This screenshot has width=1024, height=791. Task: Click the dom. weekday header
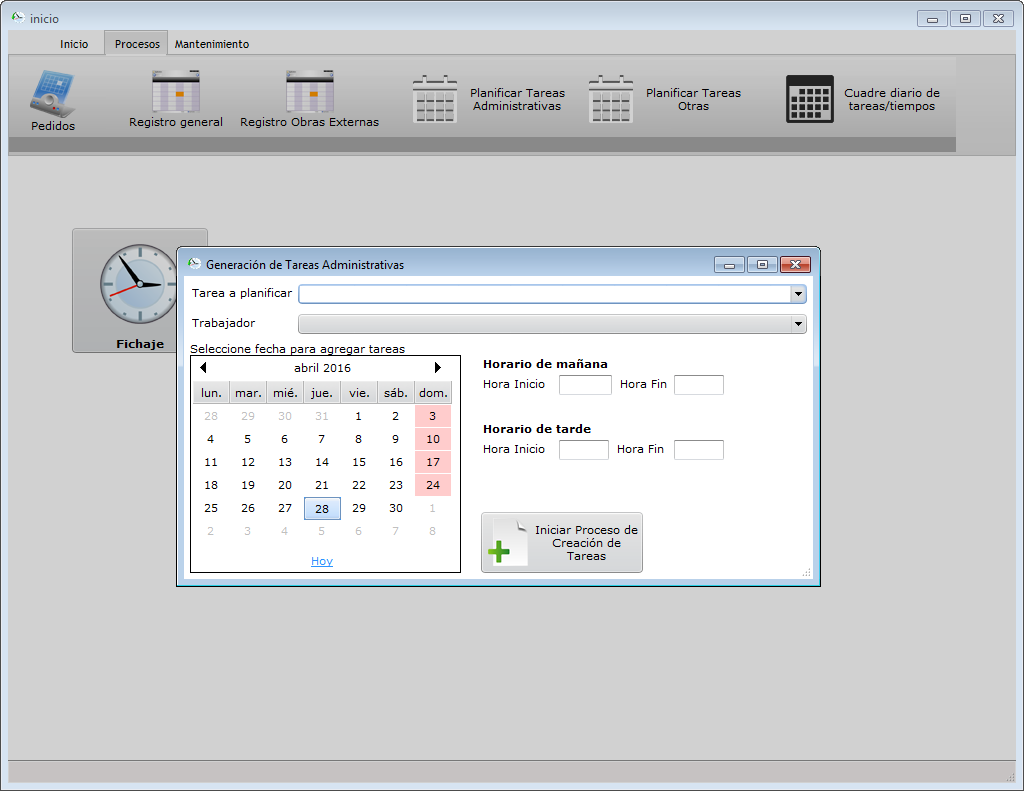433,393
